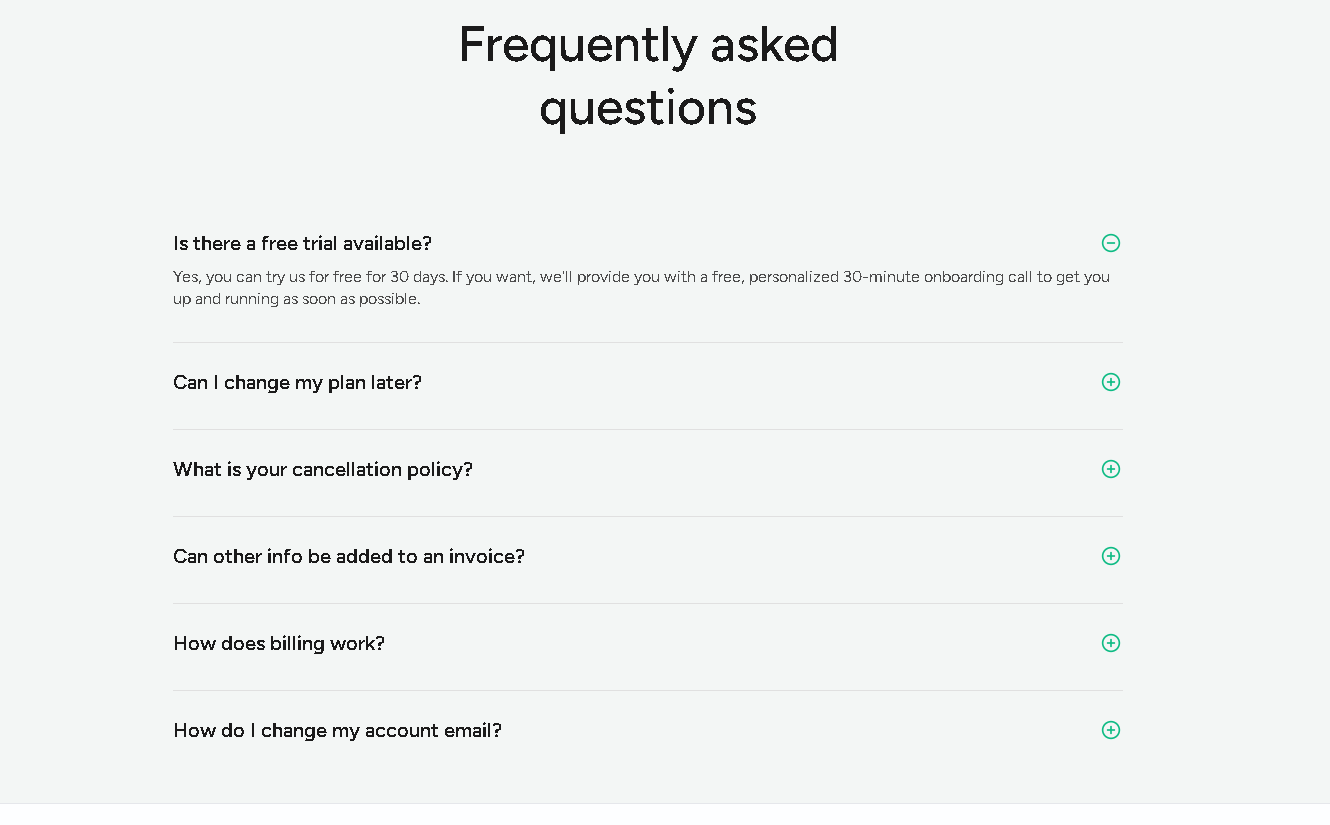The image size is (1330, 825).
Task: Click answer line starting "Yes, you can try us"
Action: click(641, 277)
